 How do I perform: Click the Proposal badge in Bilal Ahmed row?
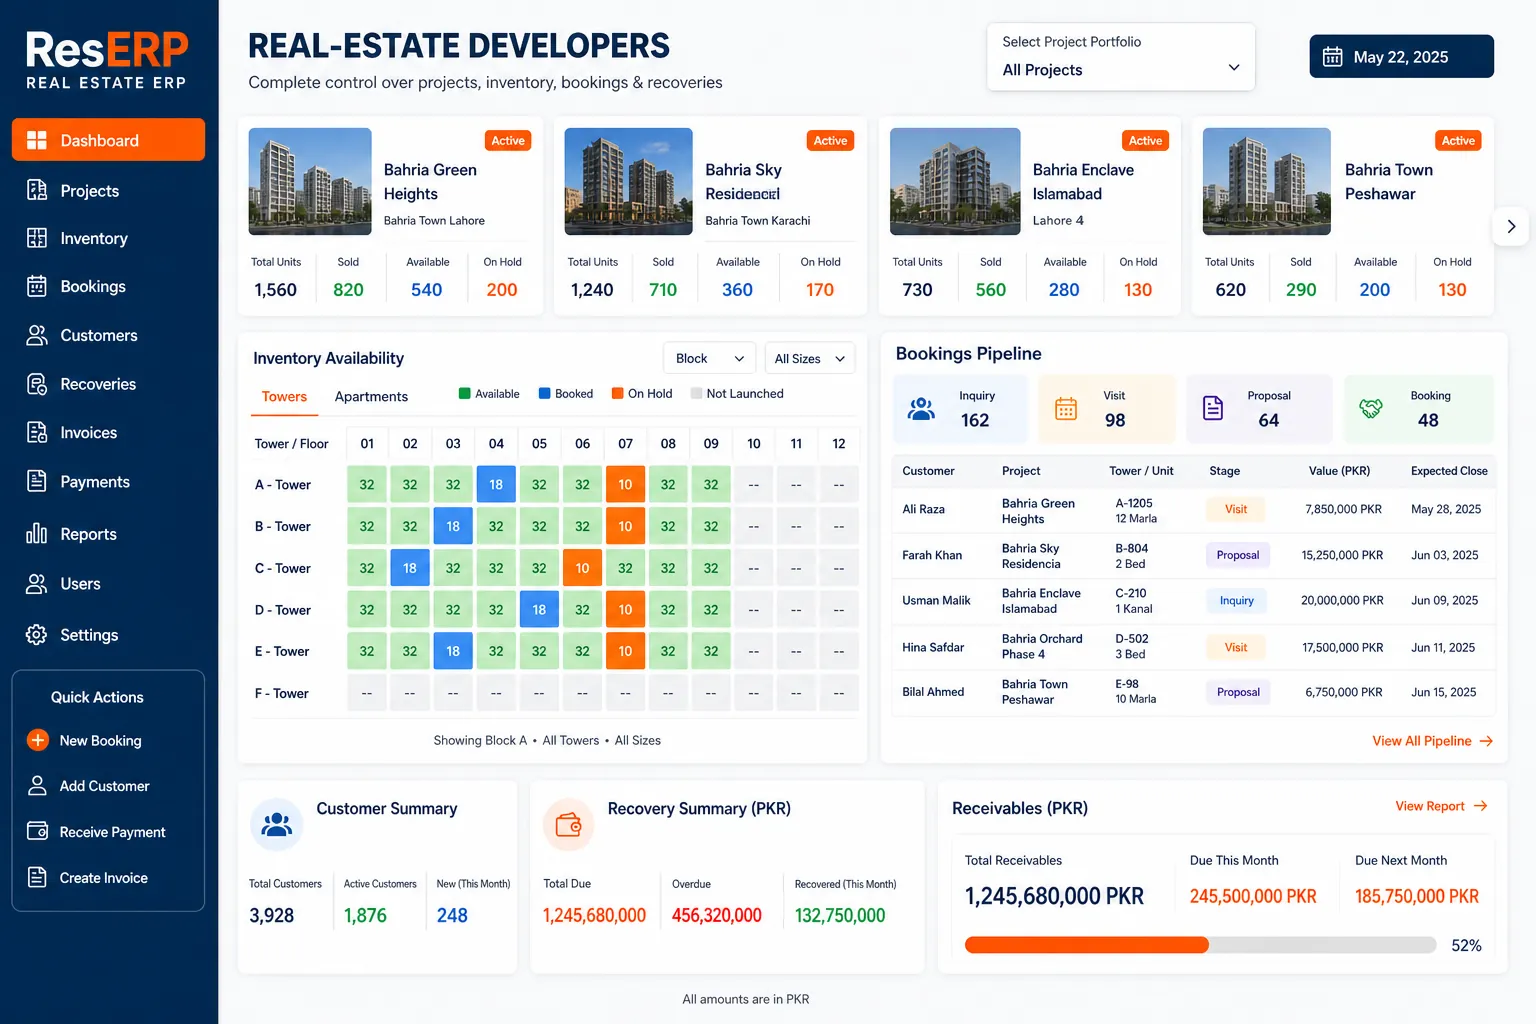point(1238,692)
